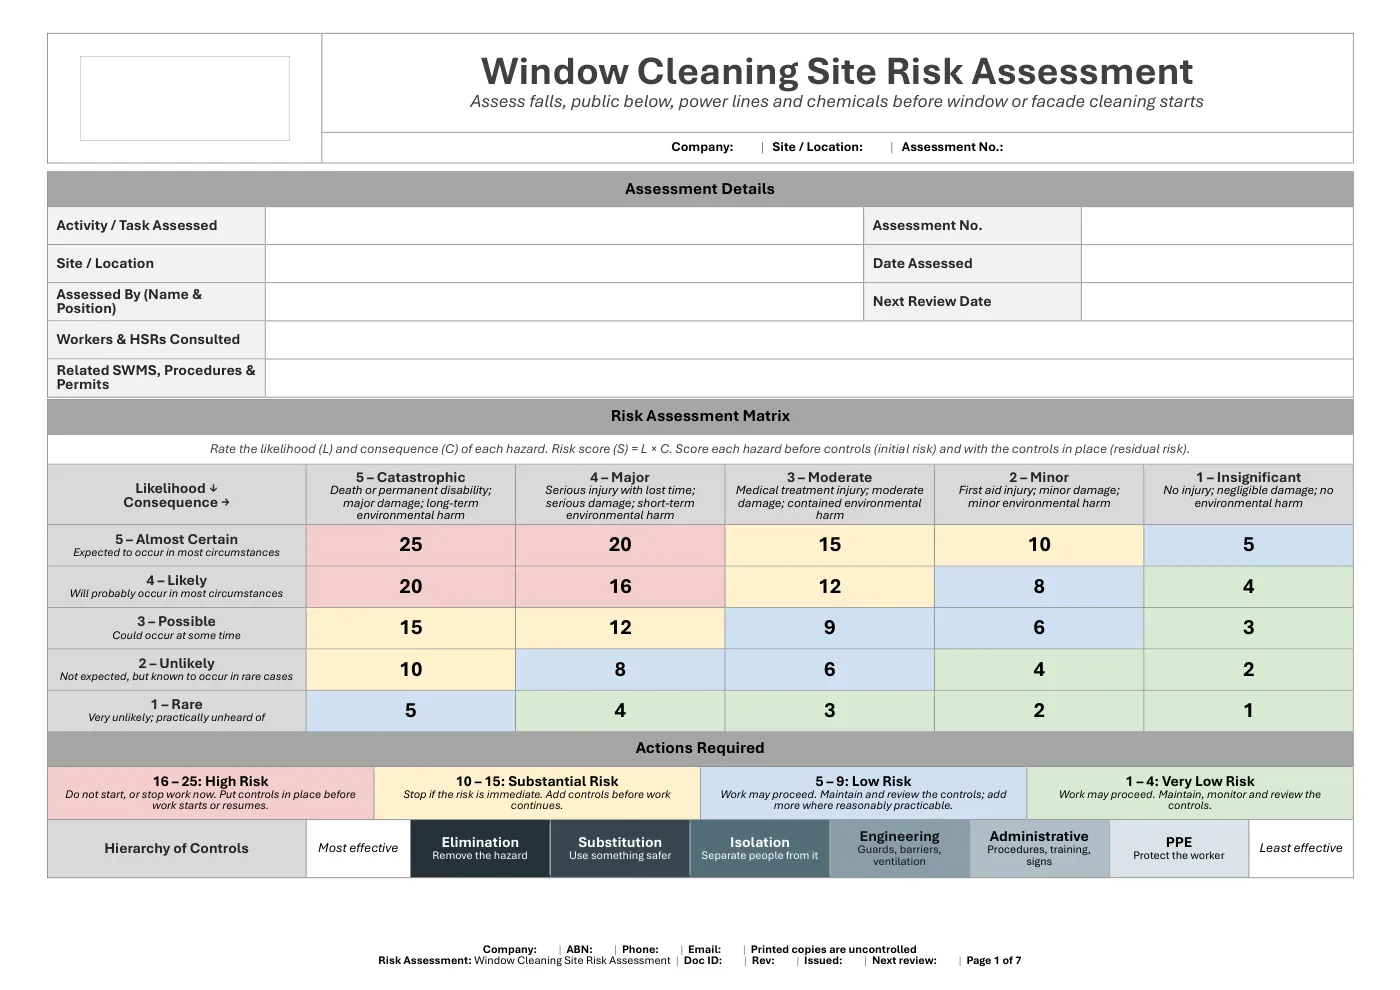Select the blank field beside the Site / Location label
1400x990 pixels.
point(564,264)
